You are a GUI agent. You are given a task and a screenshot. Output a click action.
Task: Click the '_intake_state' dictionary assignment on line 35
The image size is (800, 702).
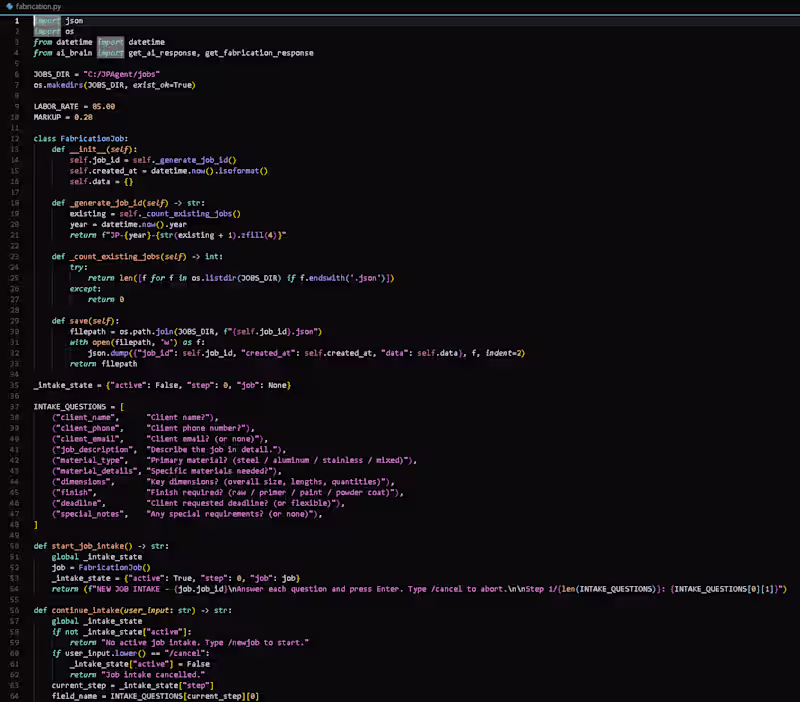pyautogui.click(x=162, y=385)
